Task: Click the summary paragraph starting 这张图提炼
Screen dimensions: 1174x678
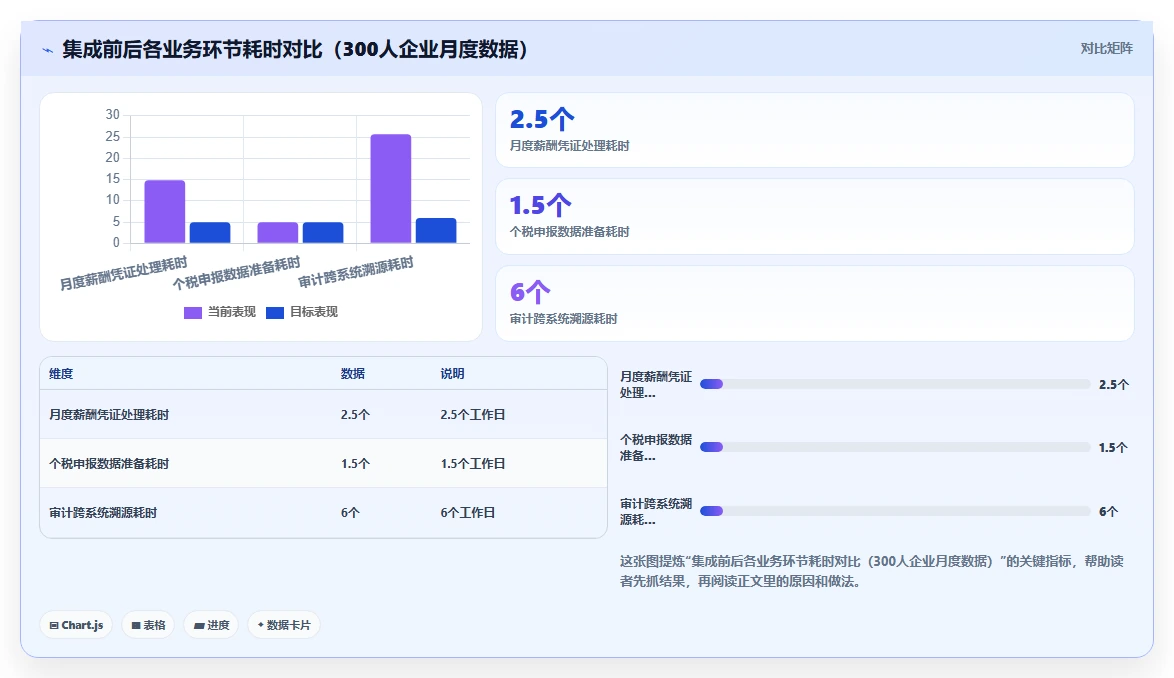Action: click(x=872, y=571)
